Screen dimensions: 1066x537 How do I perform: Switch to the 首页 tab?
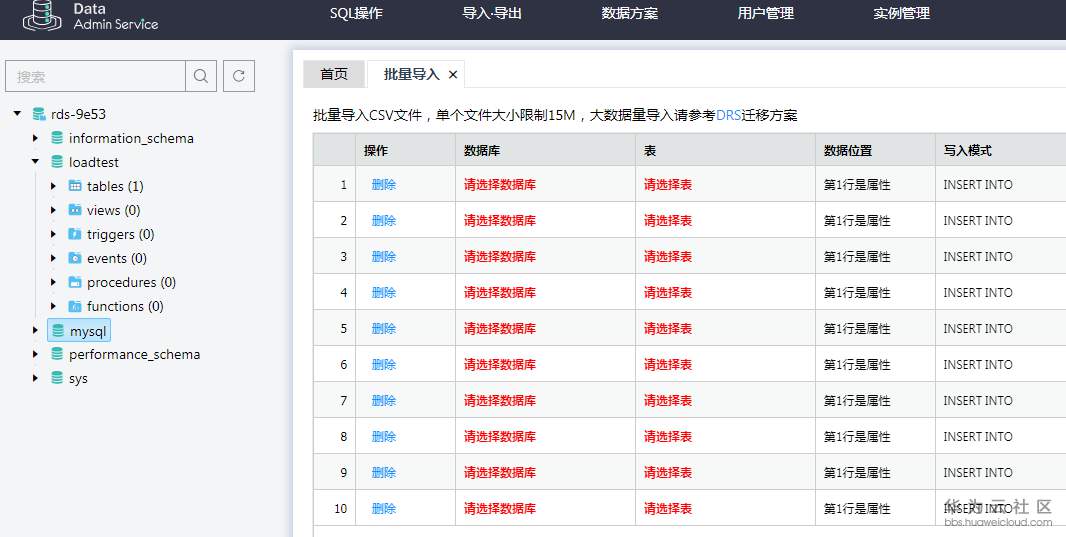click(334, 74)
